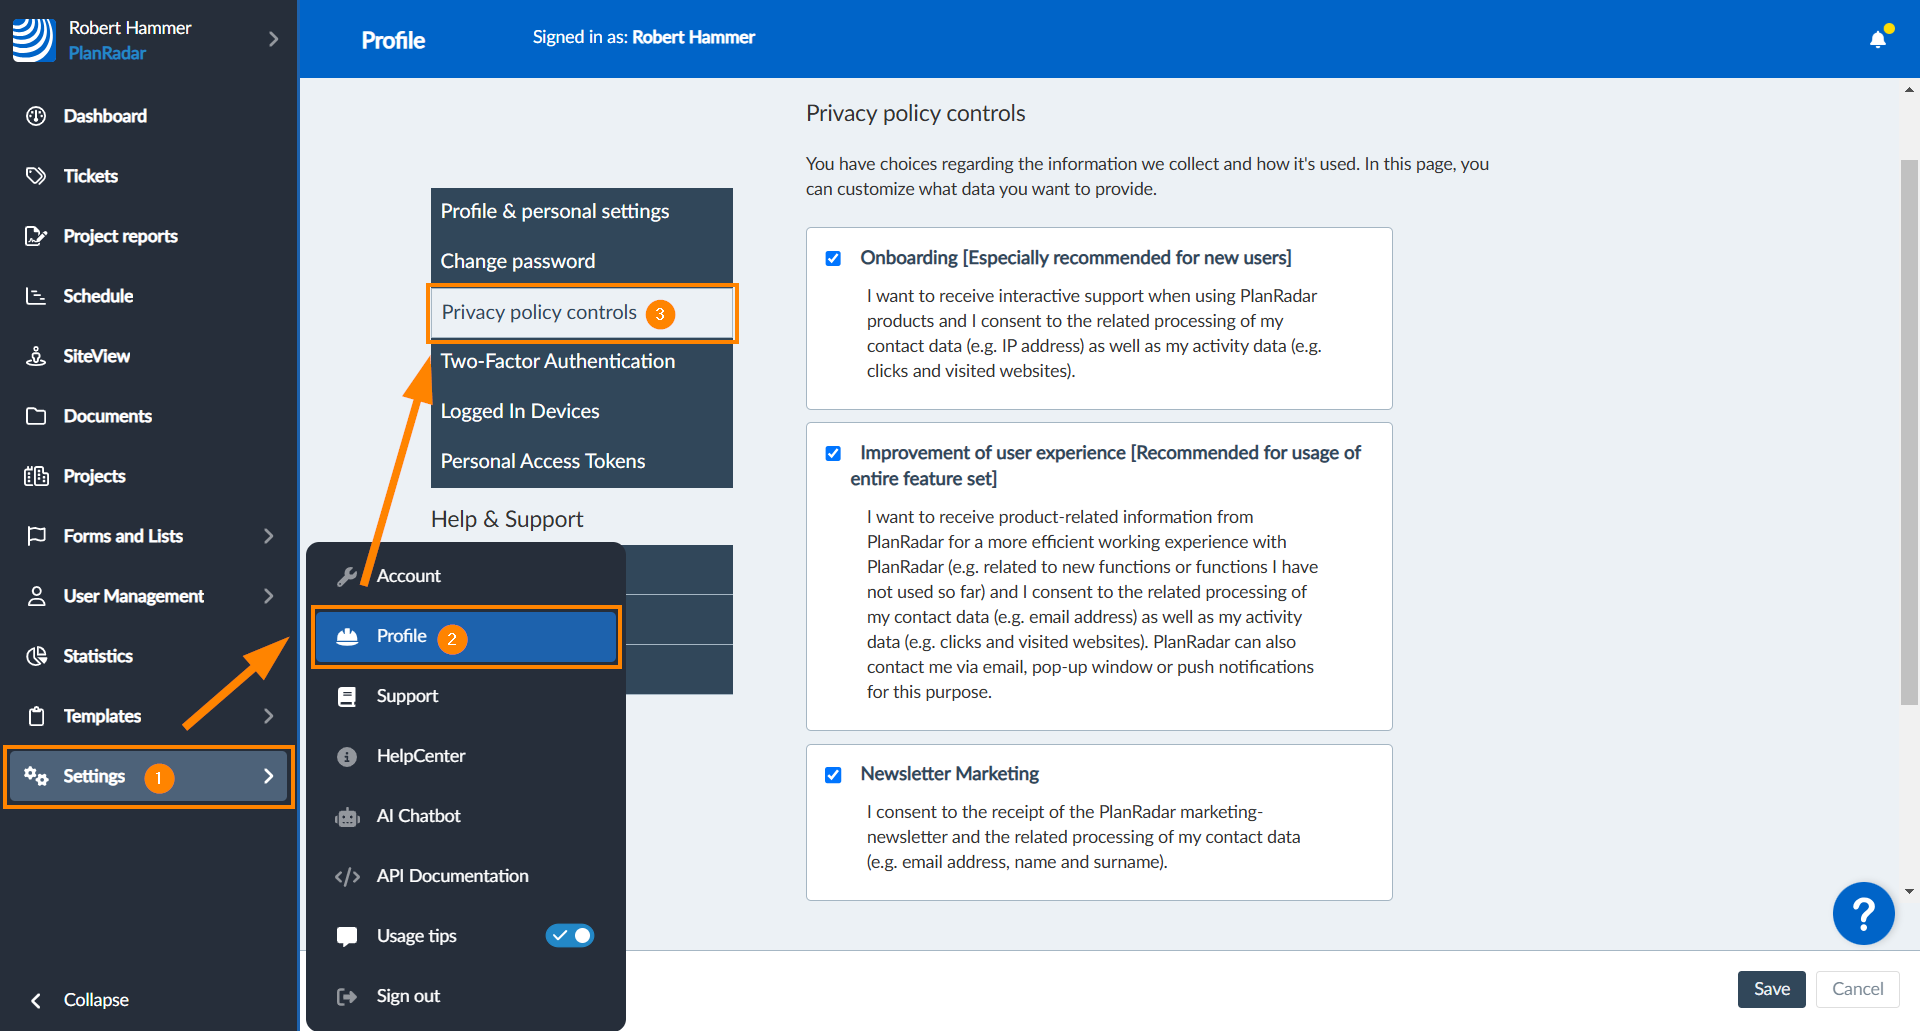Viewport: 1920px width, 1031px height.
Task: Click the scrollbar up arrow
Action: [1909, 91]
